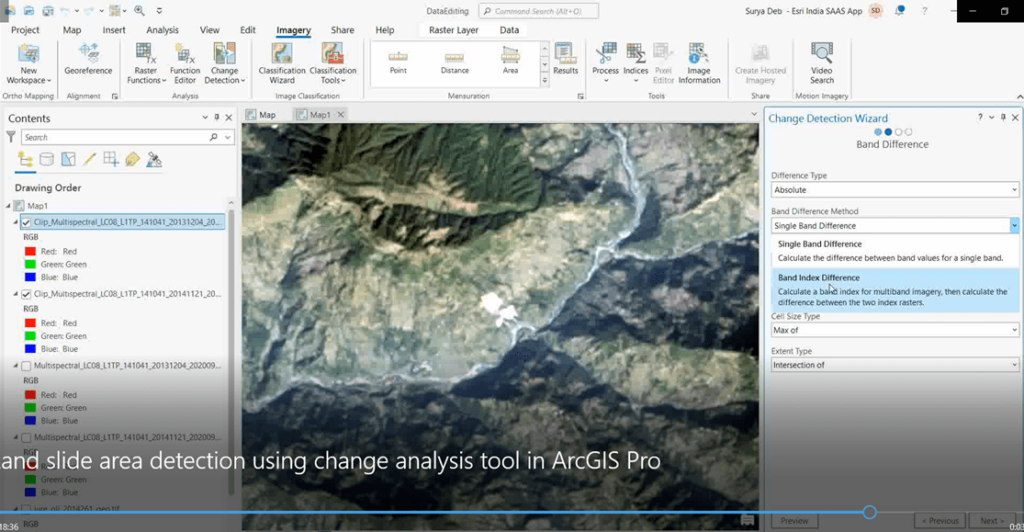Click the video progress slider handle
This screenshot has height=532, width=1024.
(x=869, y=512)
